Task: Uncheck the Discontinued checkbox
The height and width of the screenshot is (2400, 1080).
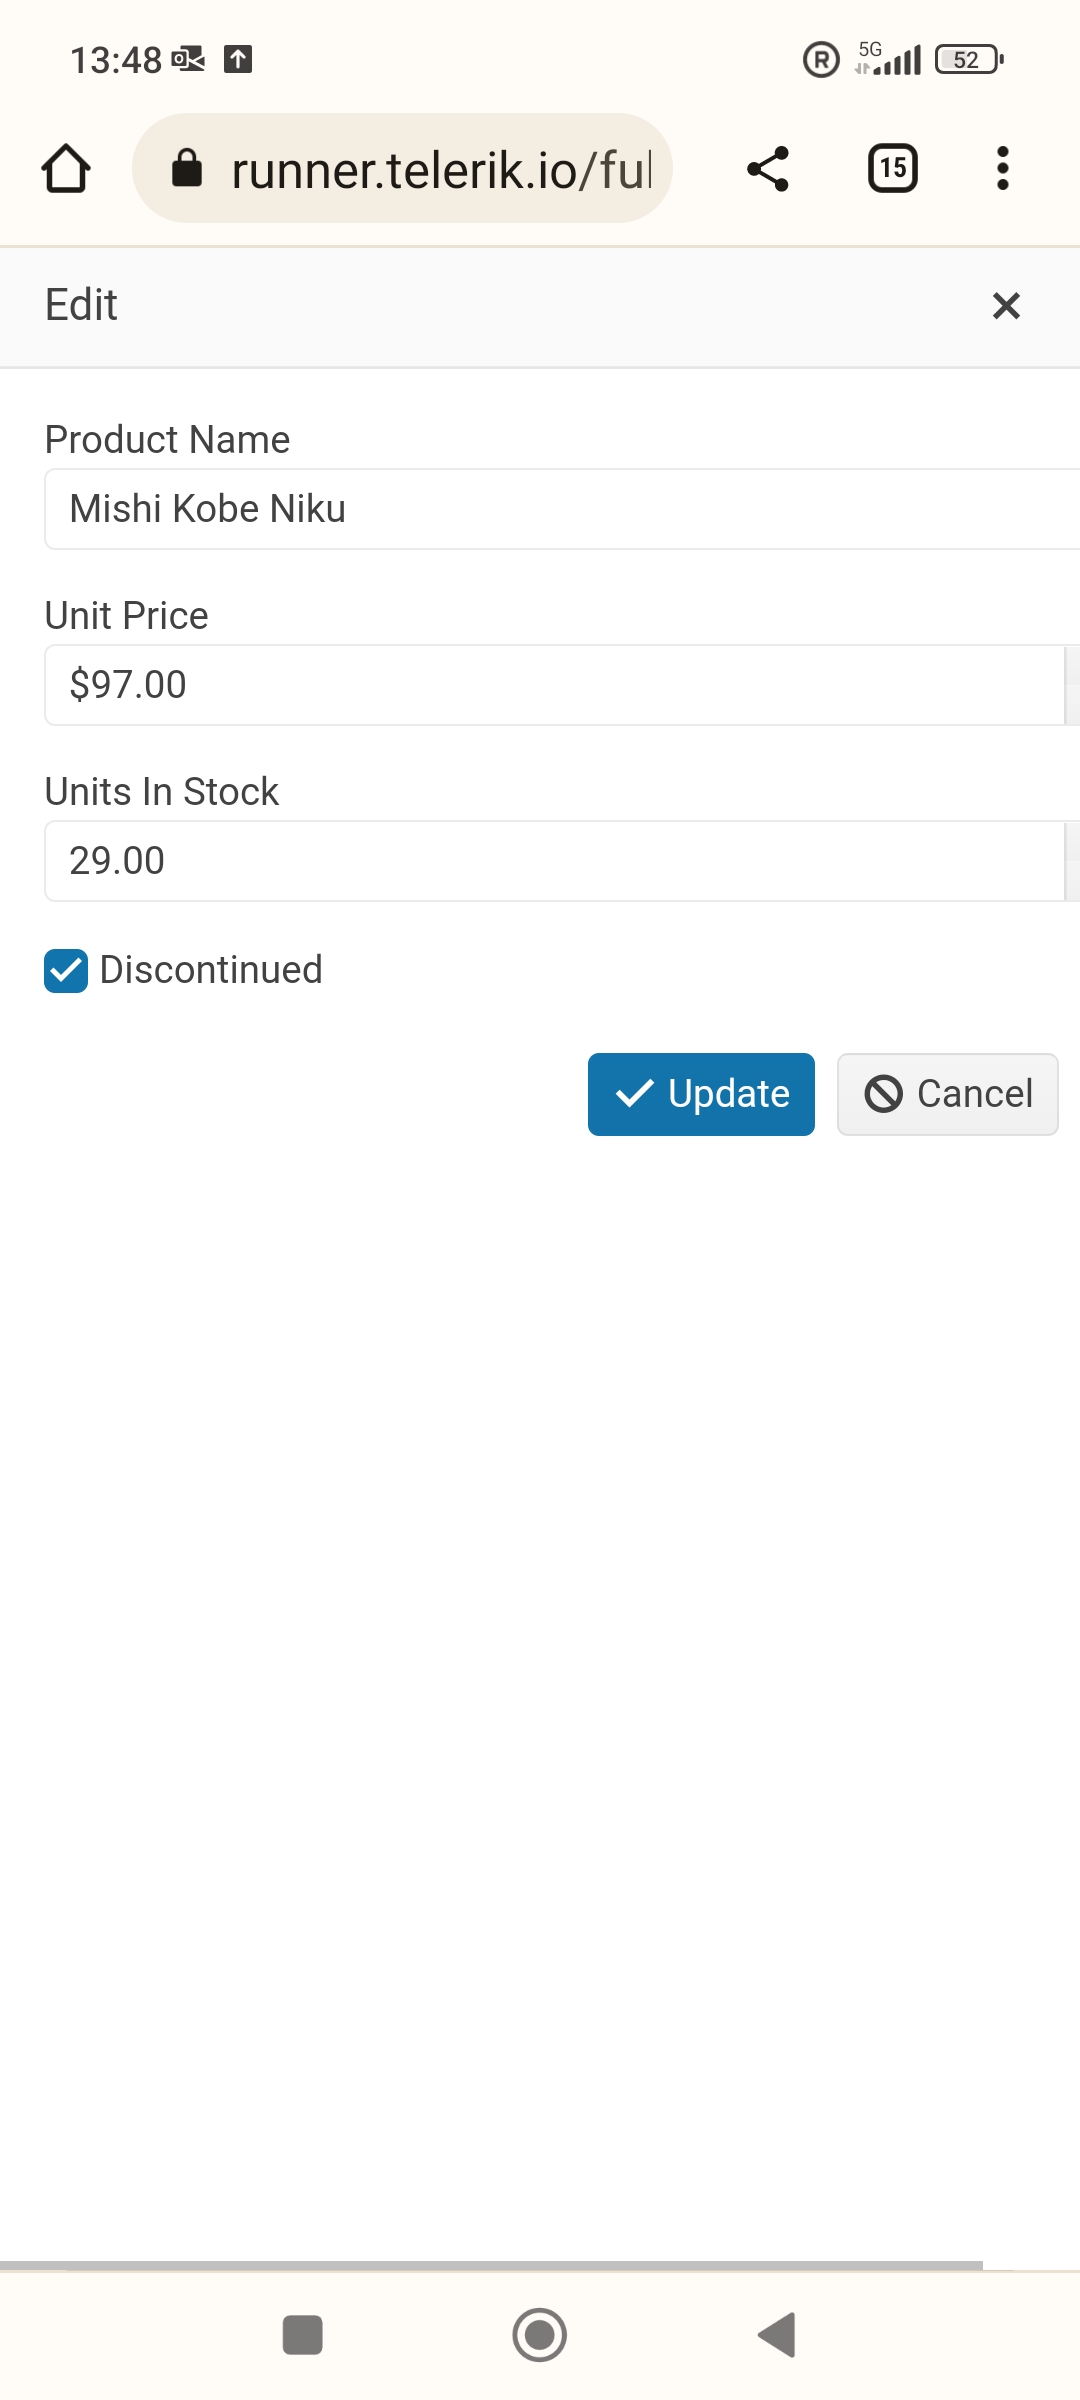Action: pyautogui.click(x=66, y=971)
